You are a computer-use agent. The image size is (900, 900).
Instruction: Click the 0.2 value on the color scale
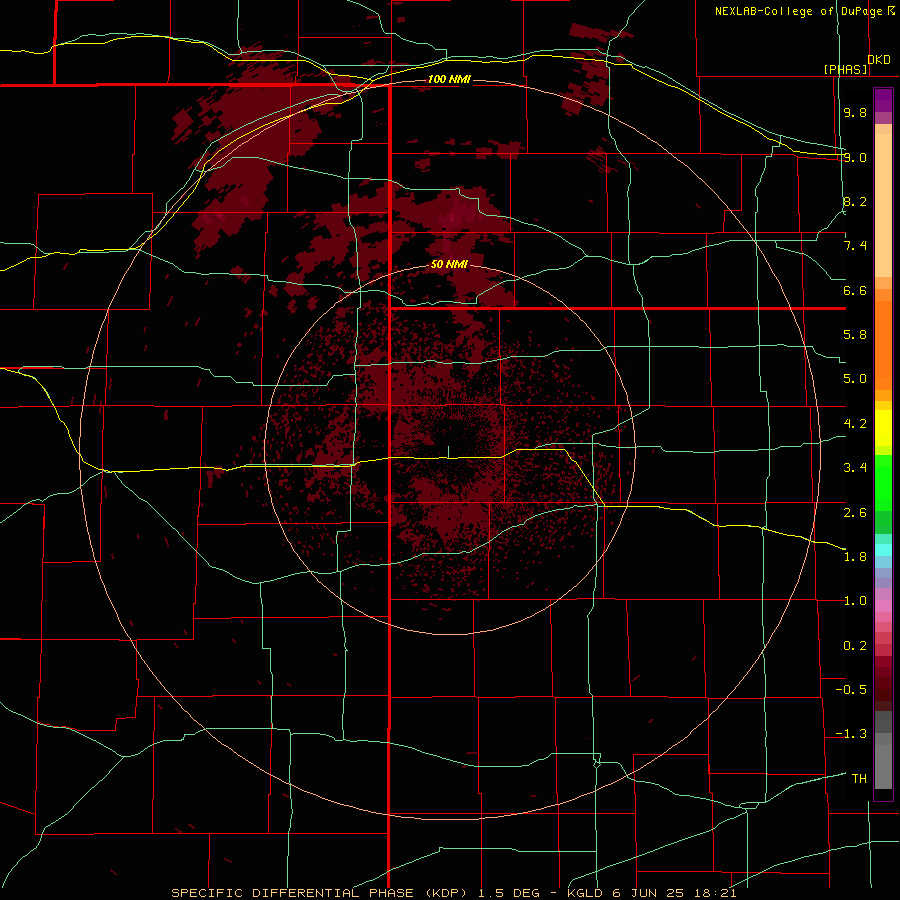pyautogui.click(x=855, y=646)
